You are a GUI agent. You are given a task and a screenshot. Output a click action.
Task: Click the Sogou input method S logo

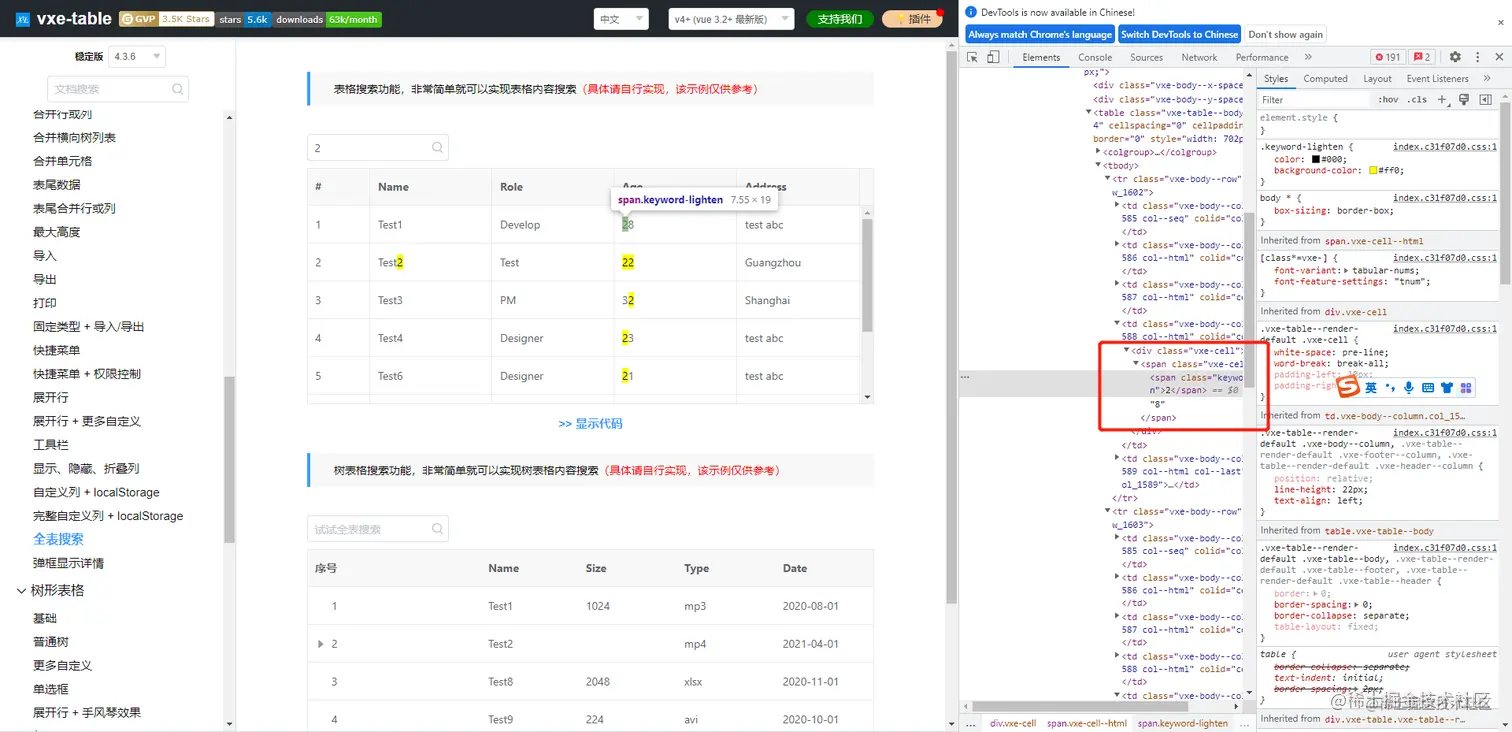(1348, 387)
